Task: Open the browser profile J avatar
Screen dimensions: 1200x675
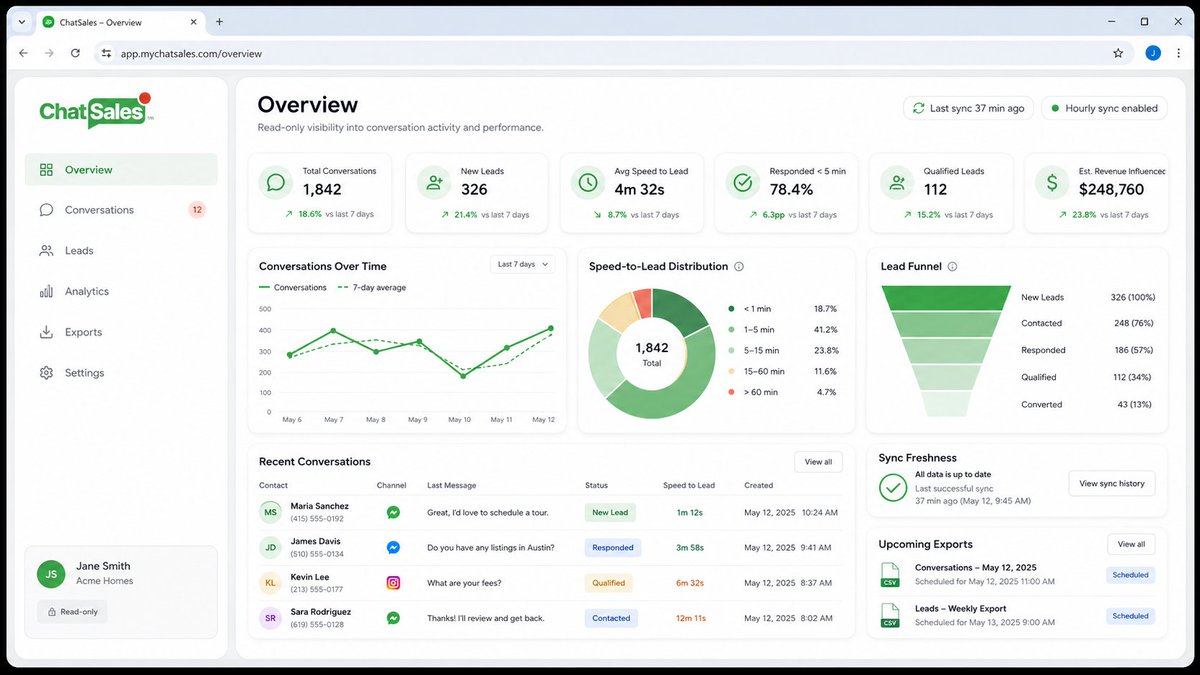Action: tap(1153, 53)
